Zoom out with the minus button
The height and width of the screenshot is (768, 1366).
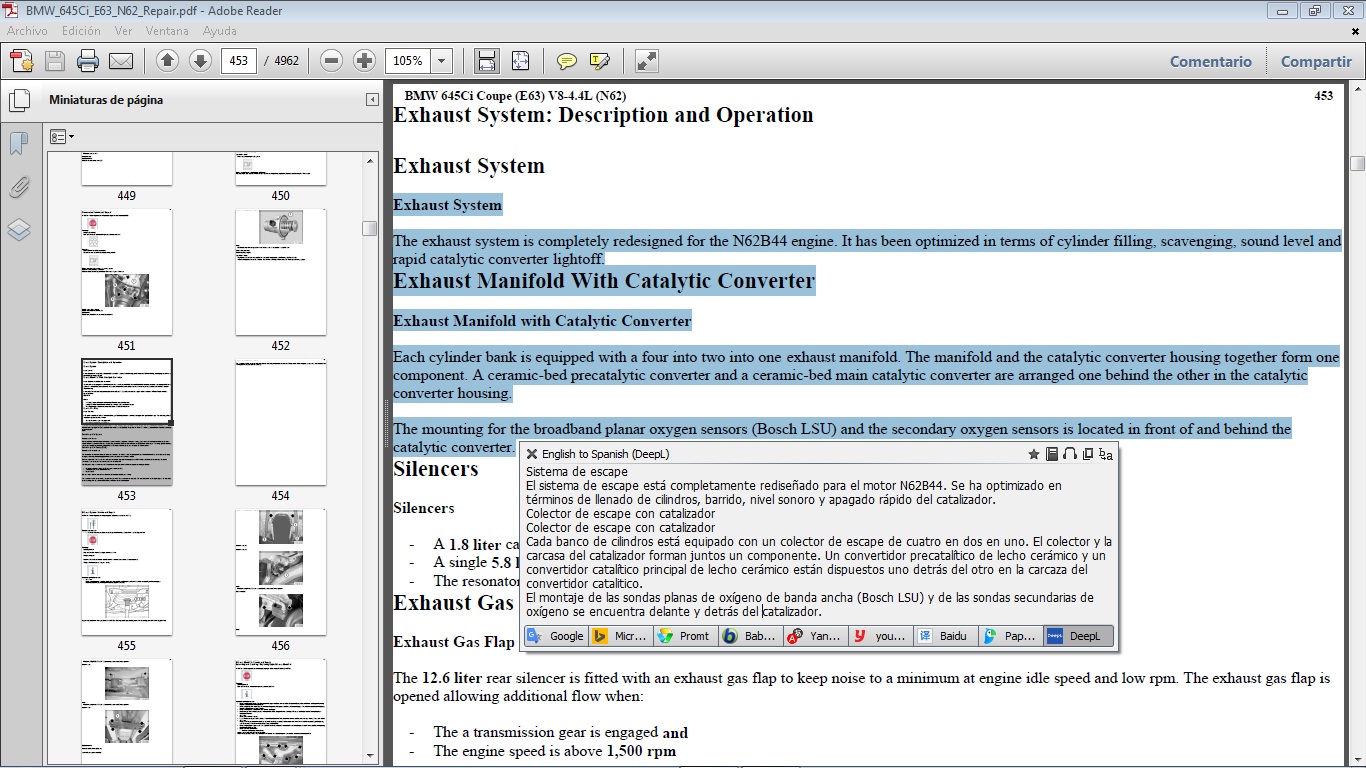tap(332, 61)
